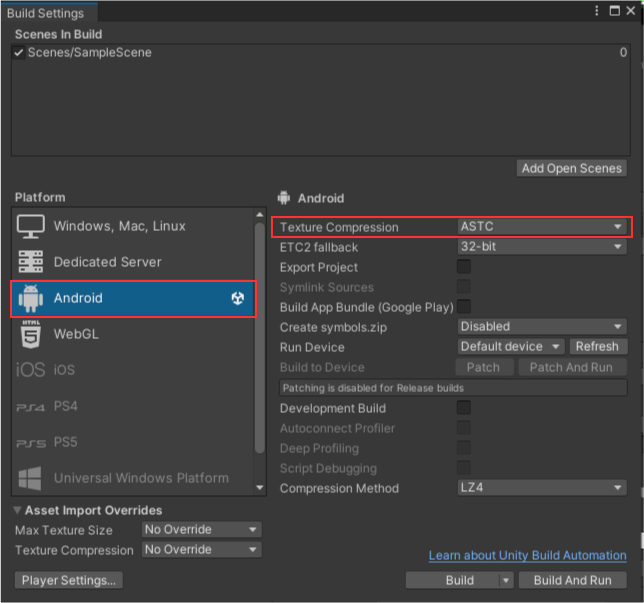This screenshot has height=603, width=644.
Task: Choose the PS5 platform icon
Action: (30, 442)
